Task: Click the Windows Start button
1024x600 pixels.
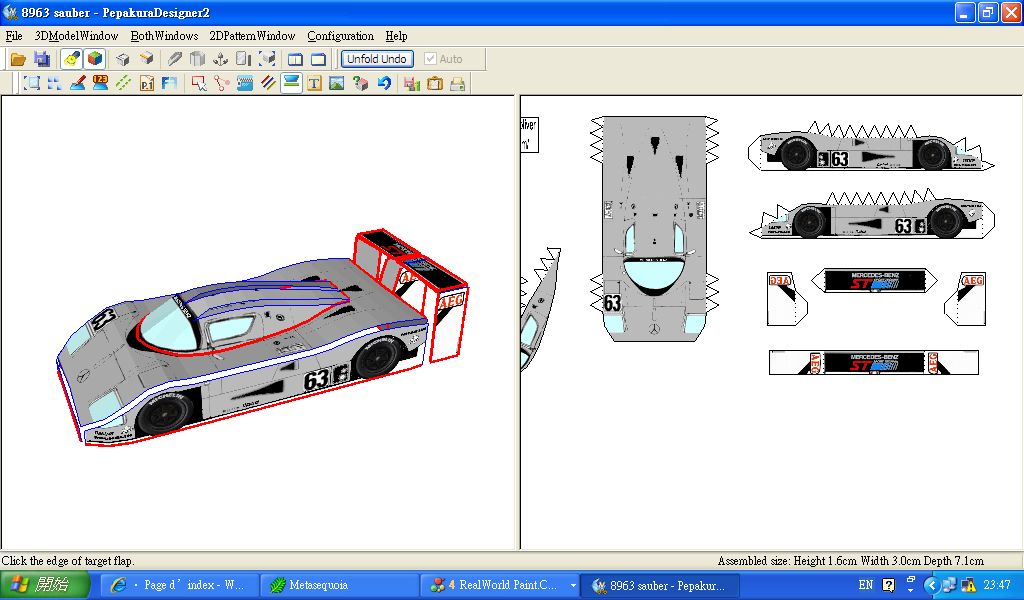Action: [44, 584]
